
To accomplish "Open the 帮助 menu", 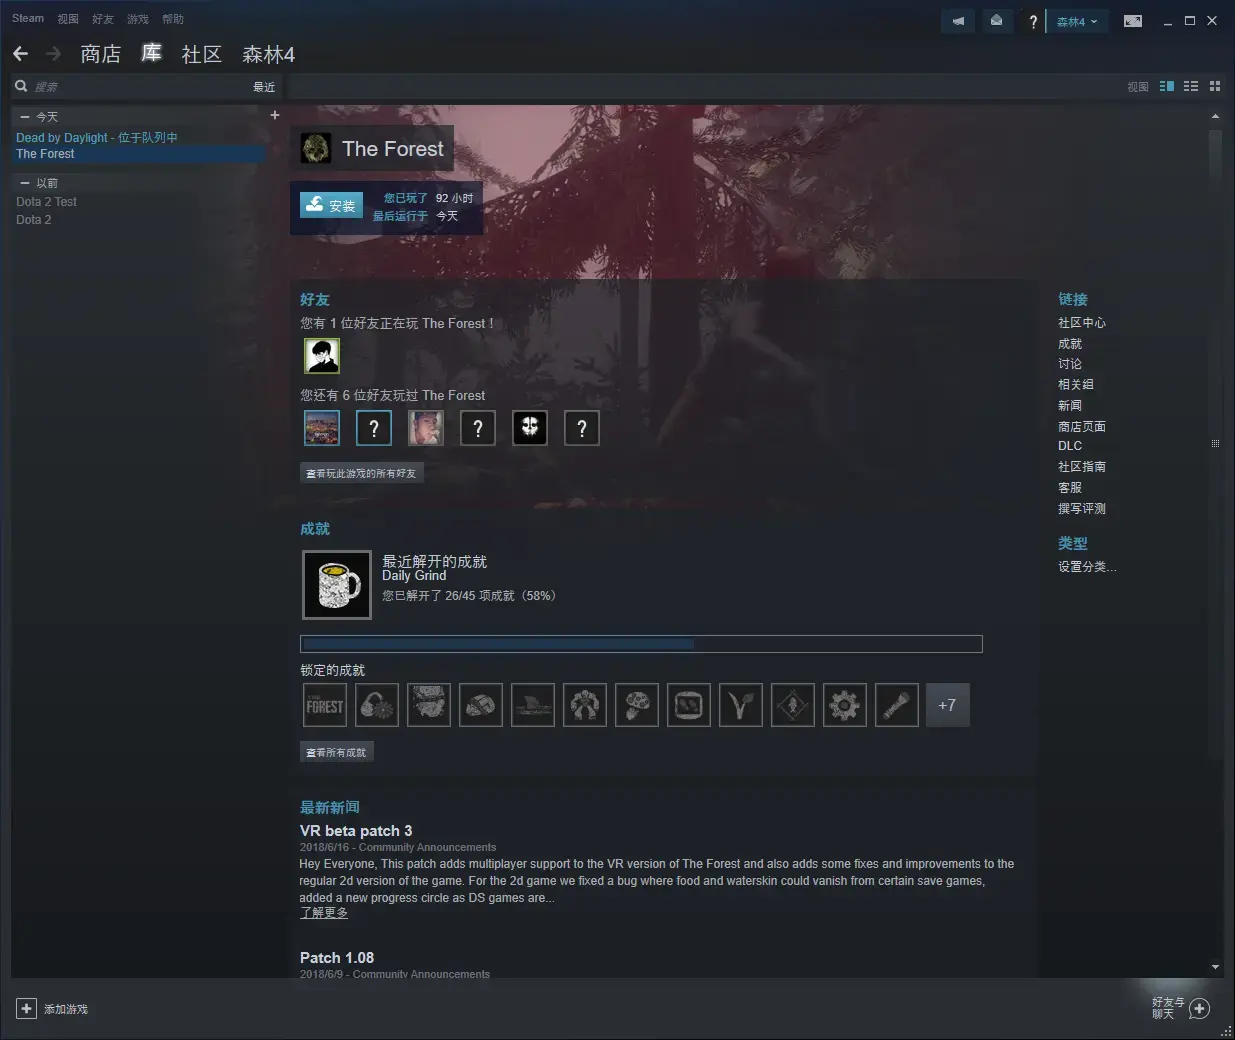I will pos(173,19).
